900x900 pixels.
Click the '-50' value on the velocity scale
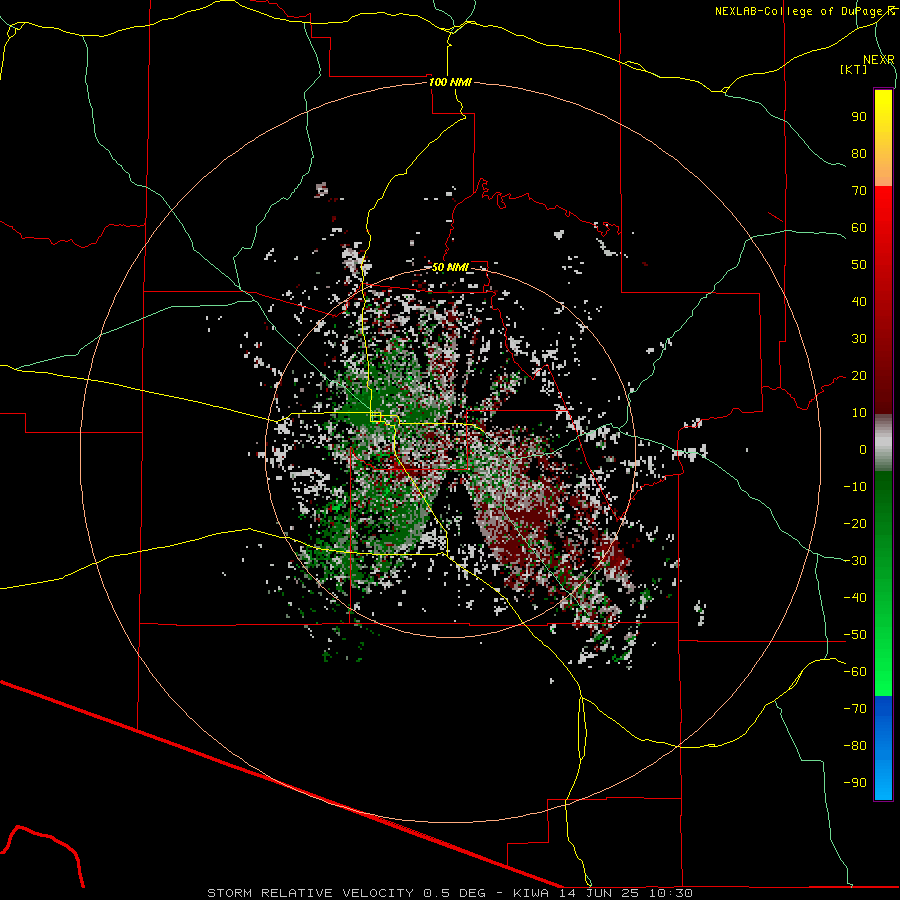tap(855, 634)
